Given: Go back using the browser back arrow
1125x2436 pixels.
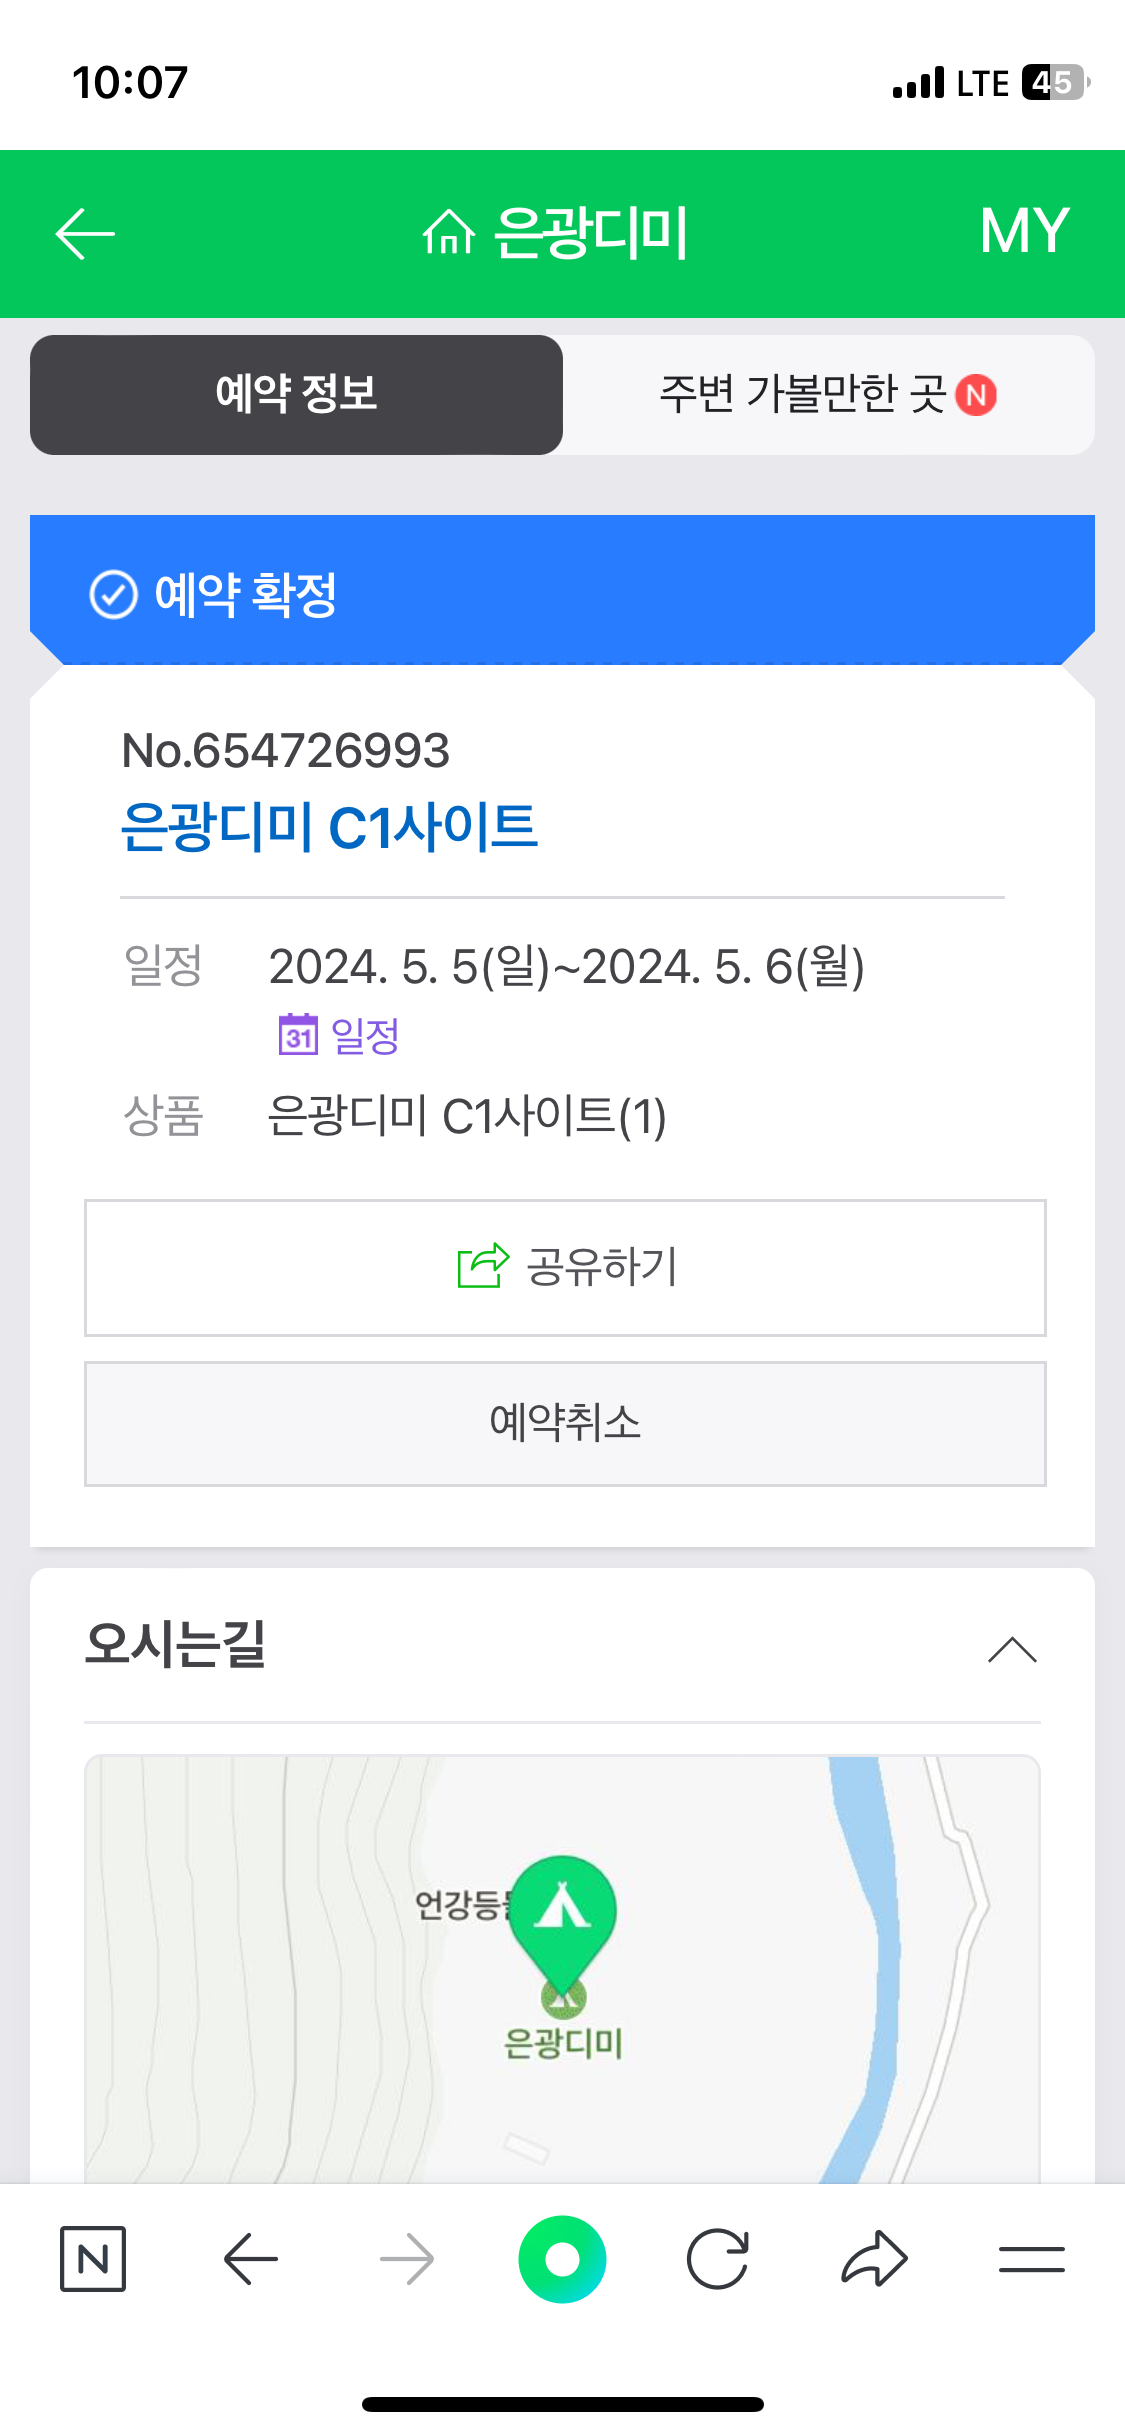Looking at the screenshot, I should tap(250, 2259).
